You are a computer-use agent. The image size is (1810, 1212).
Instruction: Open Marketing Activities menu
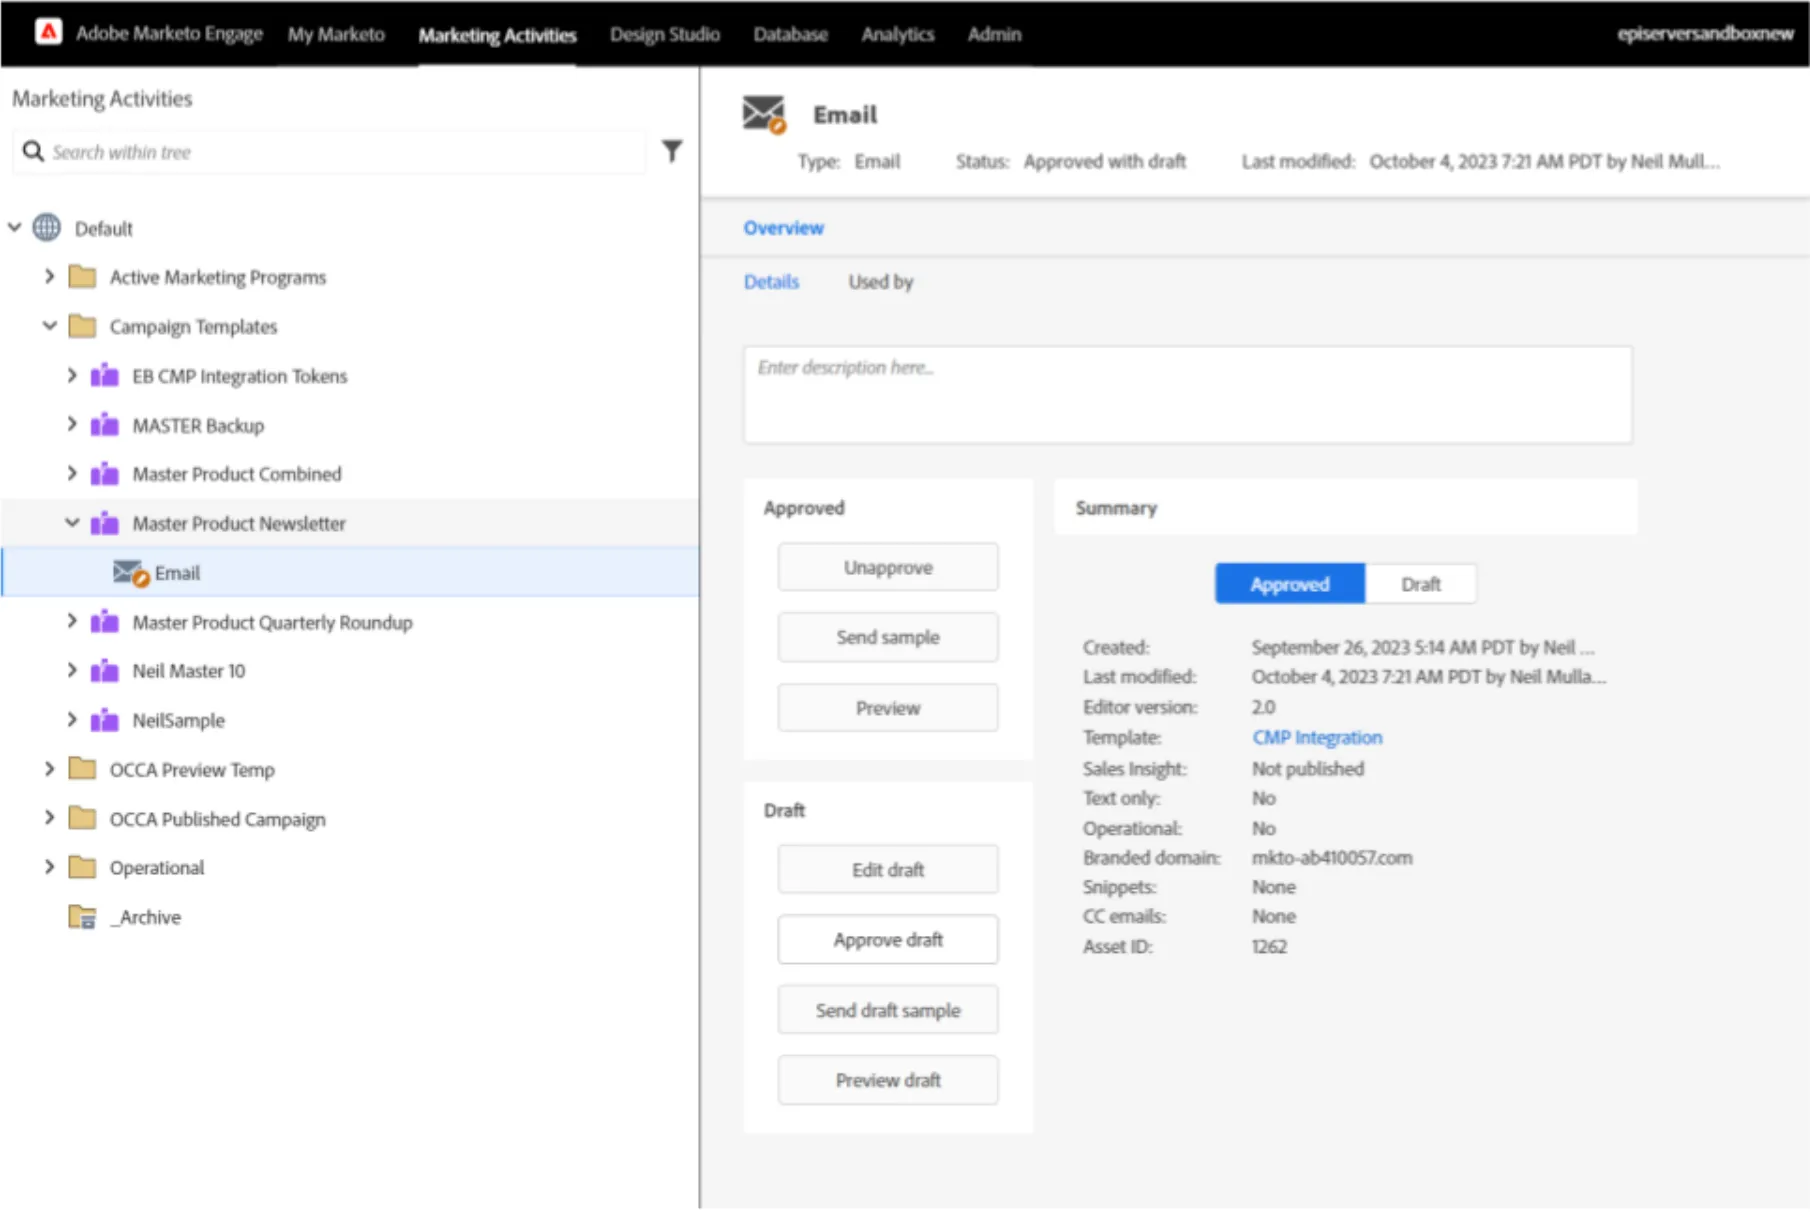pos(497,35)
